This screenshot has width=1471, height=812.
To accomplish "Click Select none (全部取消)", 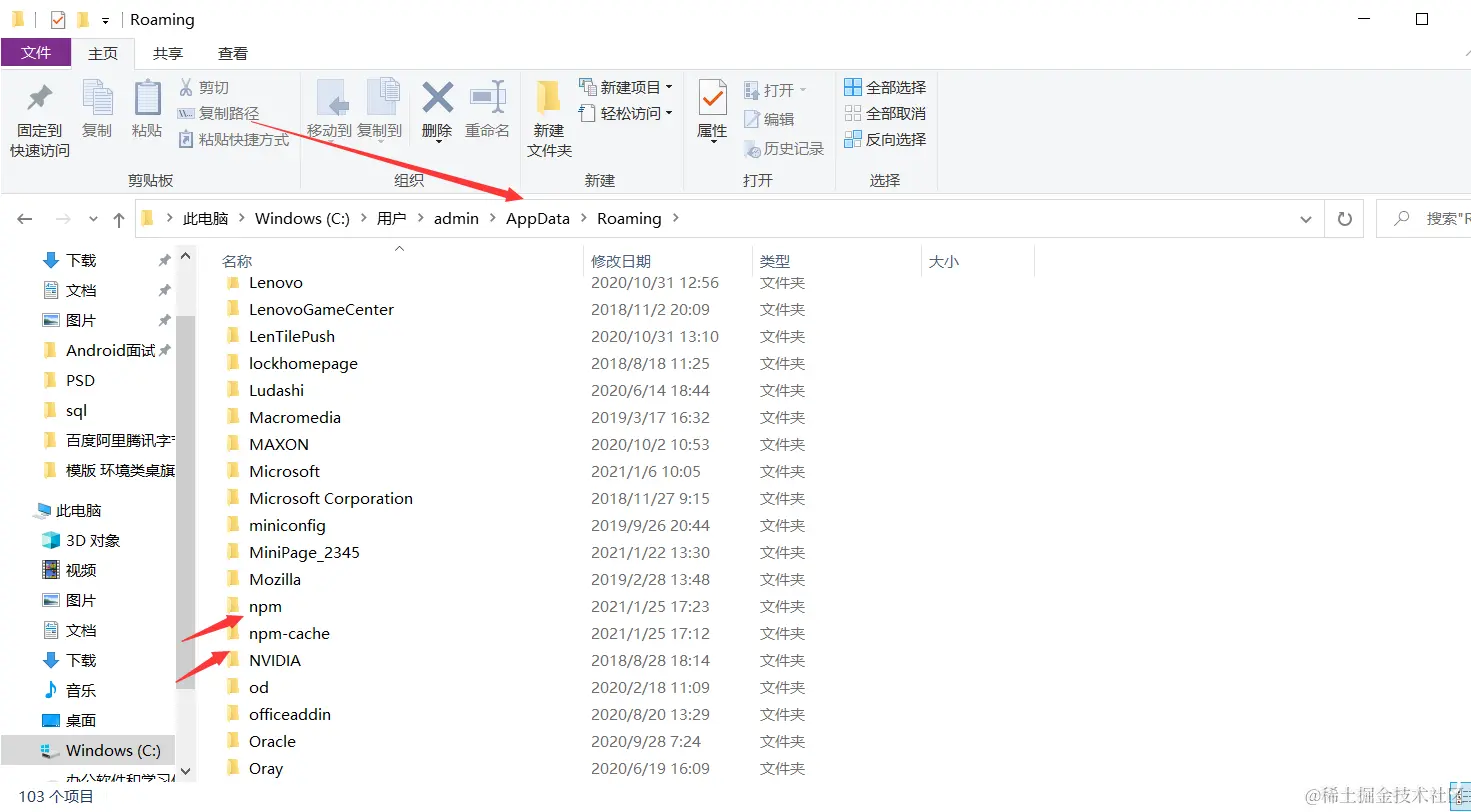I will [885, 113].
